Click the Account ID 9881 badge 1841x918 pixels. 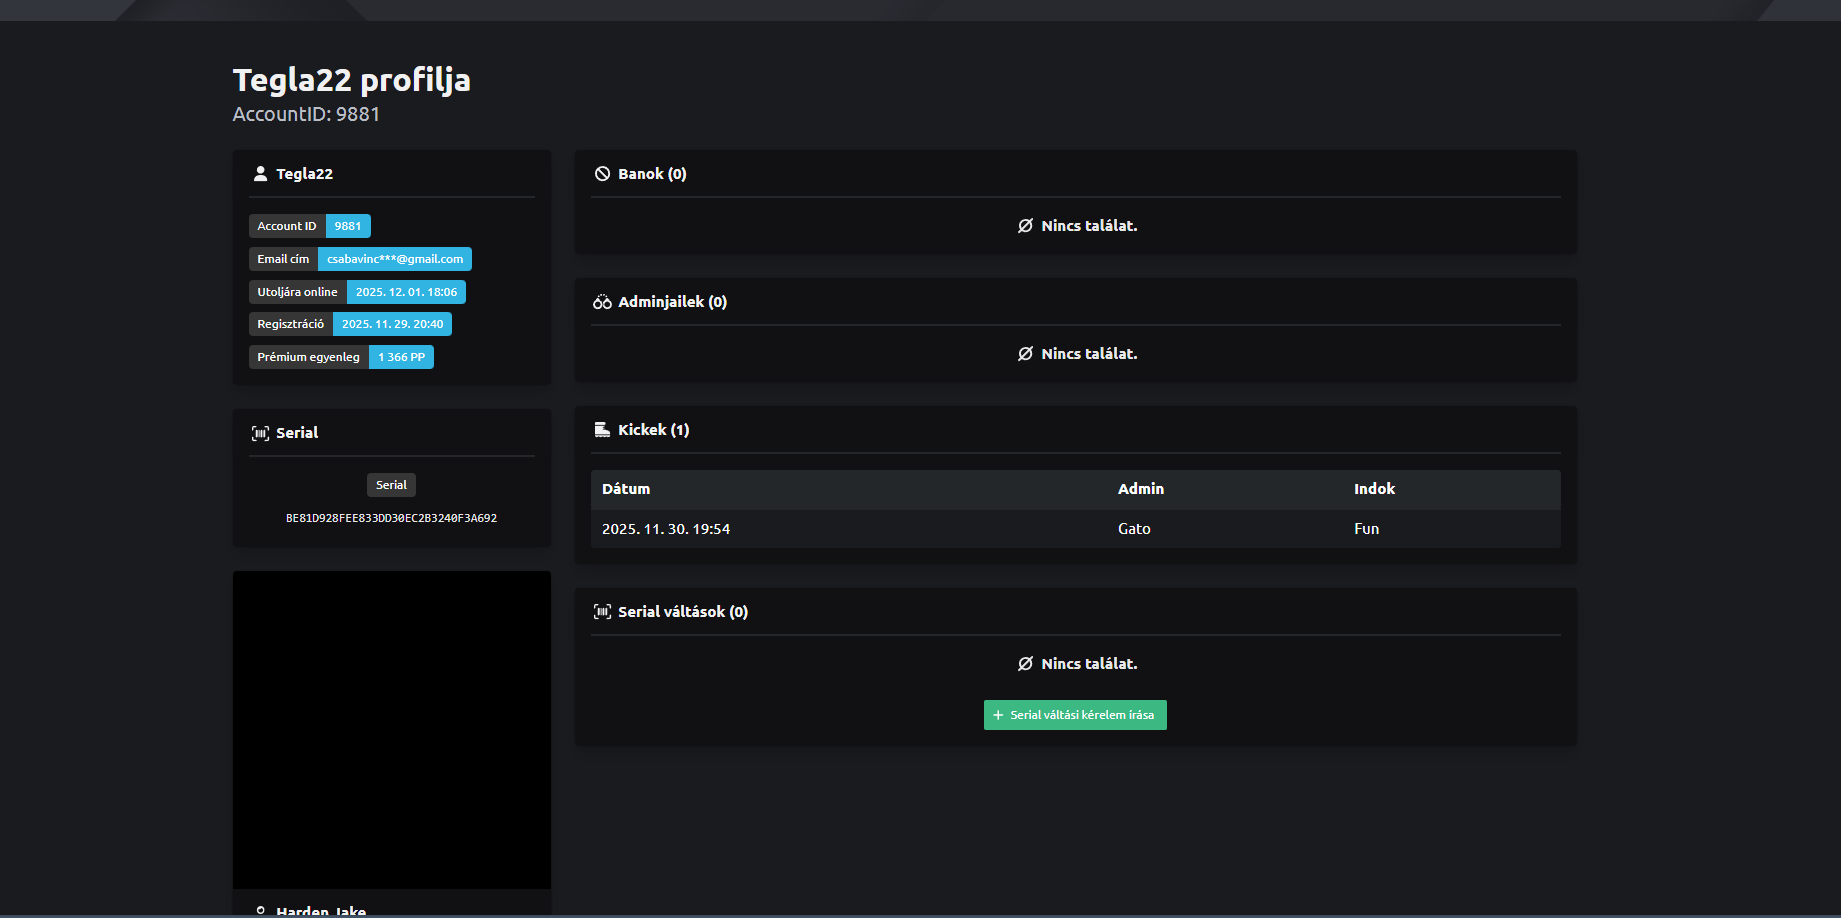[x=347, y=226]
